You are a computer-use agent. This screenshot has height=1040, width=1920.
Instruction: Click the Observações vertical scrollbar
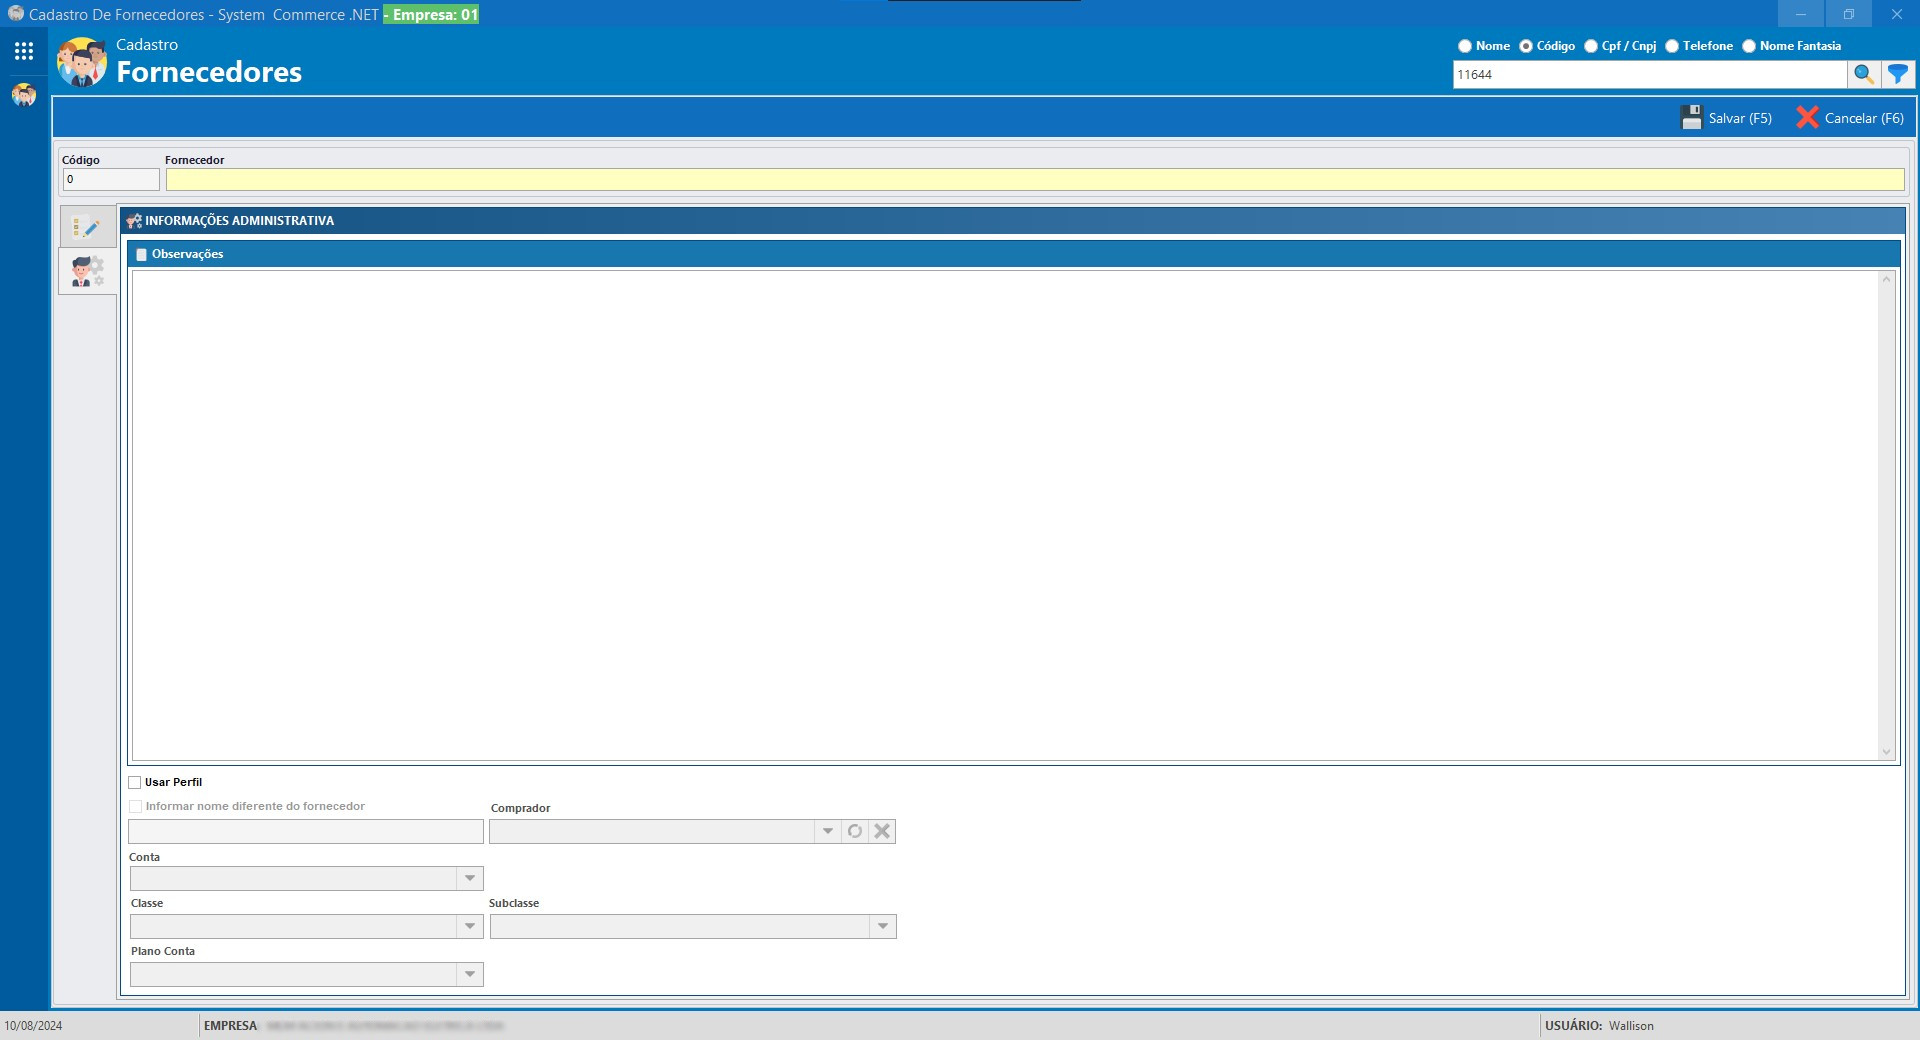click(x=1887, y=515)
